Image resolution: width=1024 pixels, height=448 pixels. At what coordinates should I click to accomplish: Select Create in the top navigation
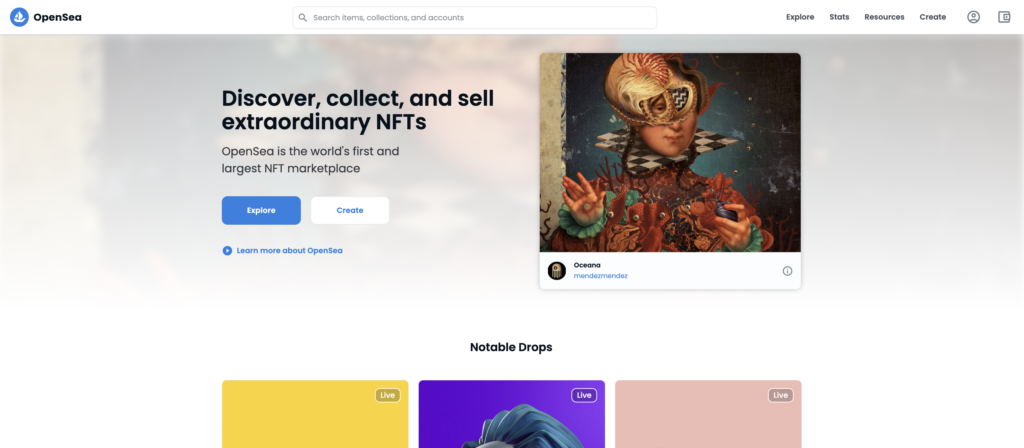(x=933, y=17)
